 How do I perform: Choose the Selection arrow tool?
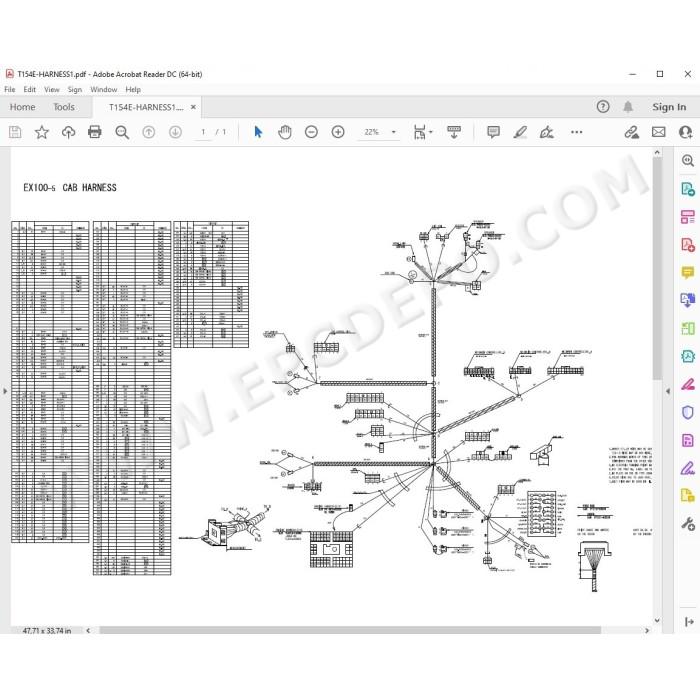point(258,132)
